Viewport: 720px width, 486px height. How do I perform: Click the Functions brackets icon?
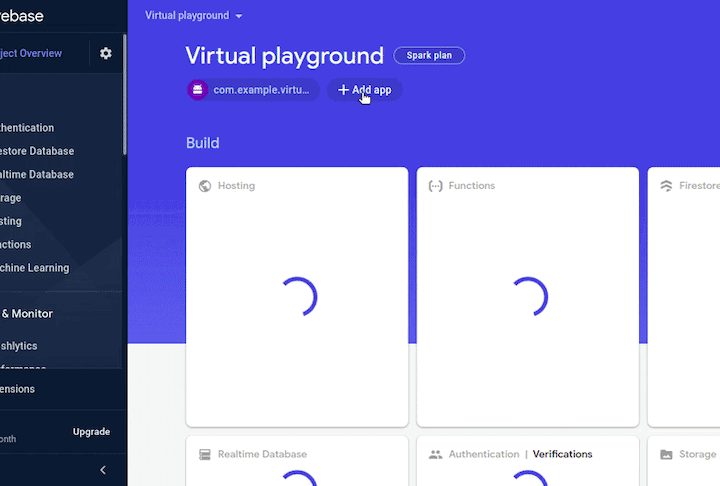[x=435, y=186]
